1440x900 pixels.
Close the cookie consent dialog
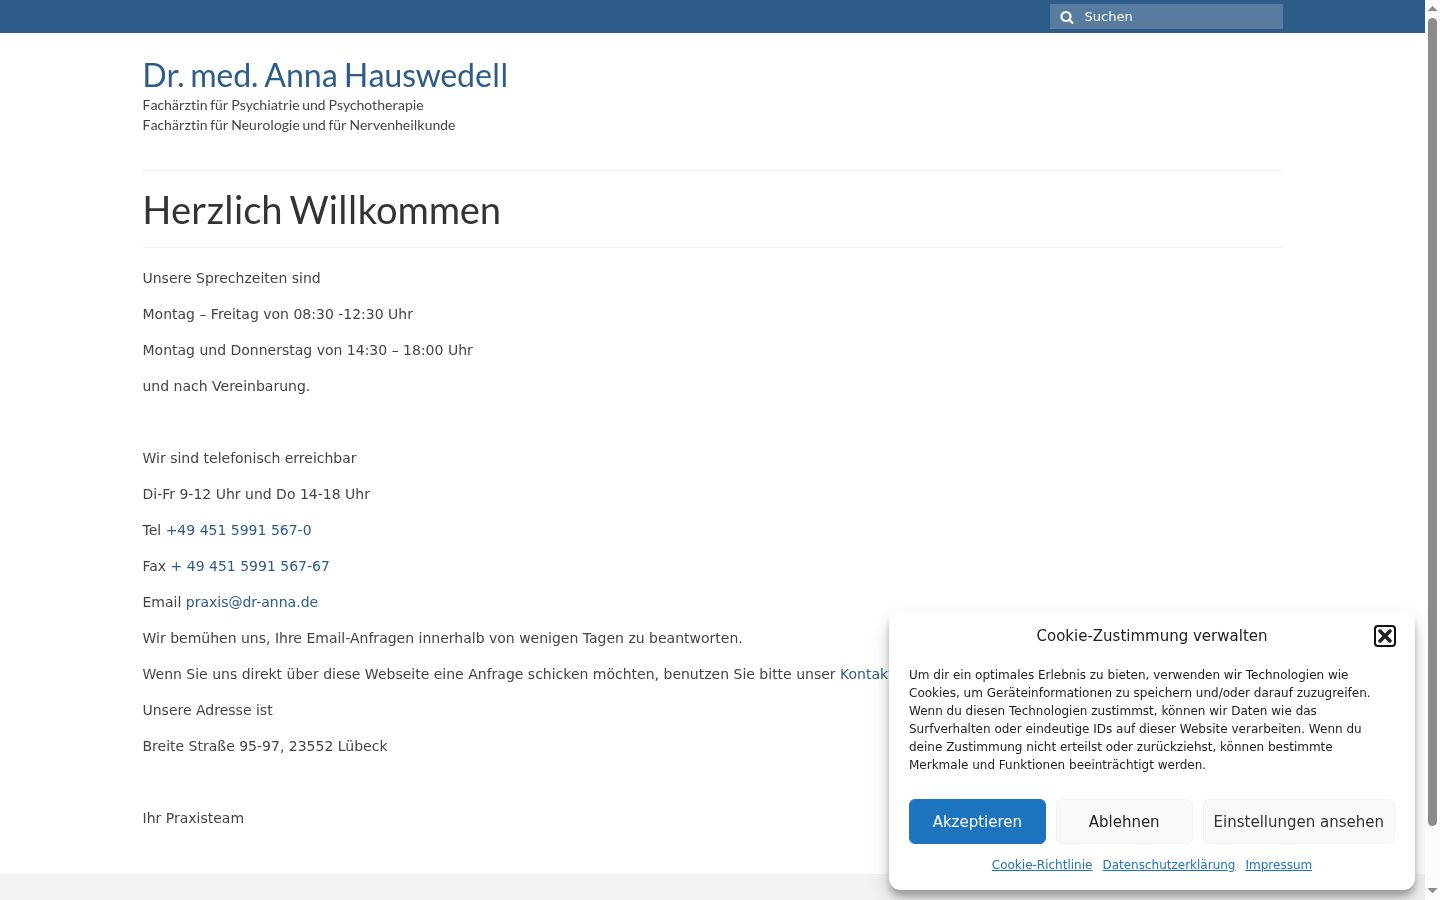pos(1385,636)
